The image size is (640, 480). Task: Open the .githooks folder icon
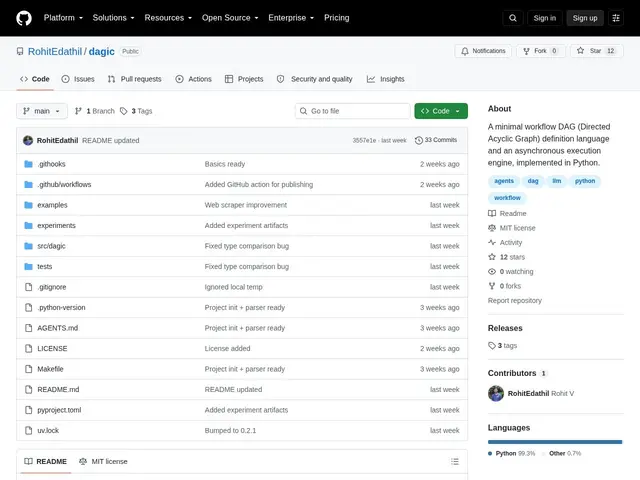(28, 164)
